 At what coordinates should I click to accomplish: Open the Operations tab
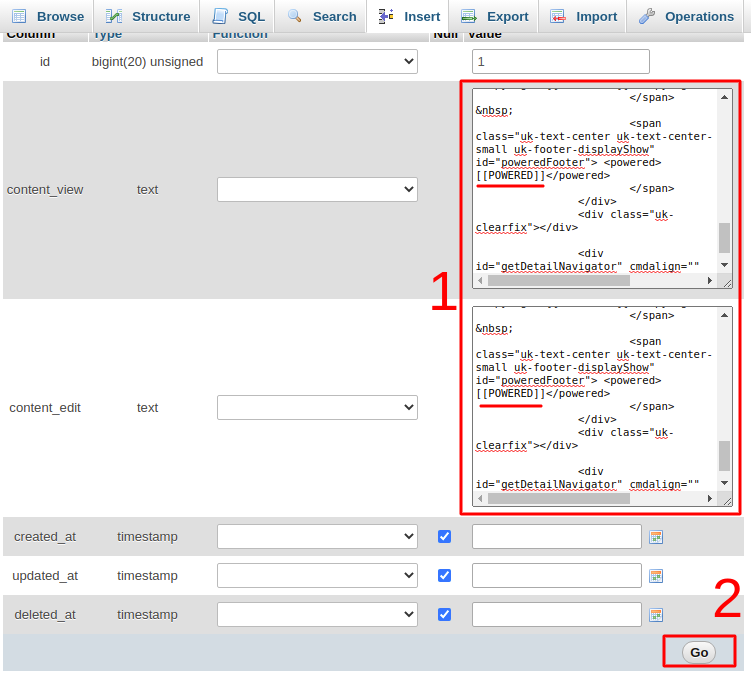(x=686, y=16)
